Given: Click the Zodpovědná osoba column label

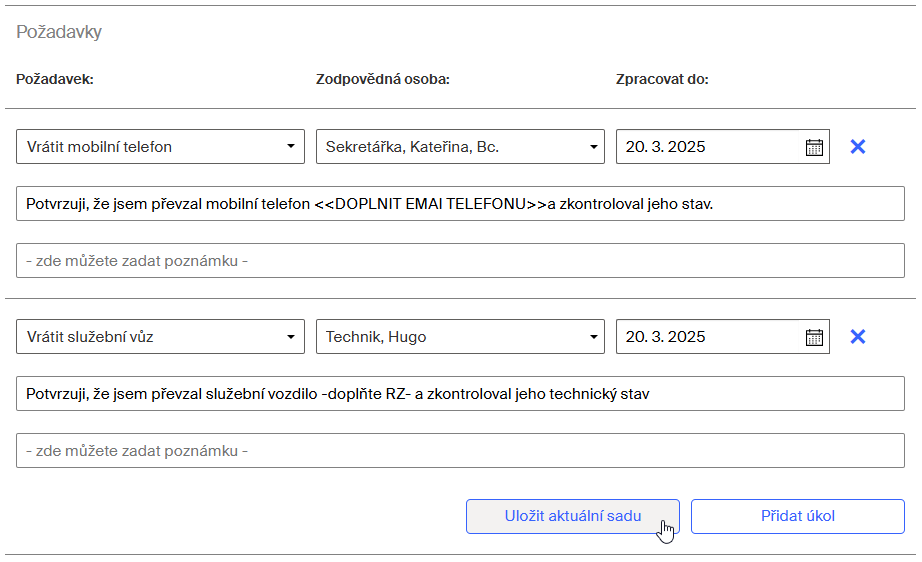Looking at the screenshot, I should [x=383, y=79].
